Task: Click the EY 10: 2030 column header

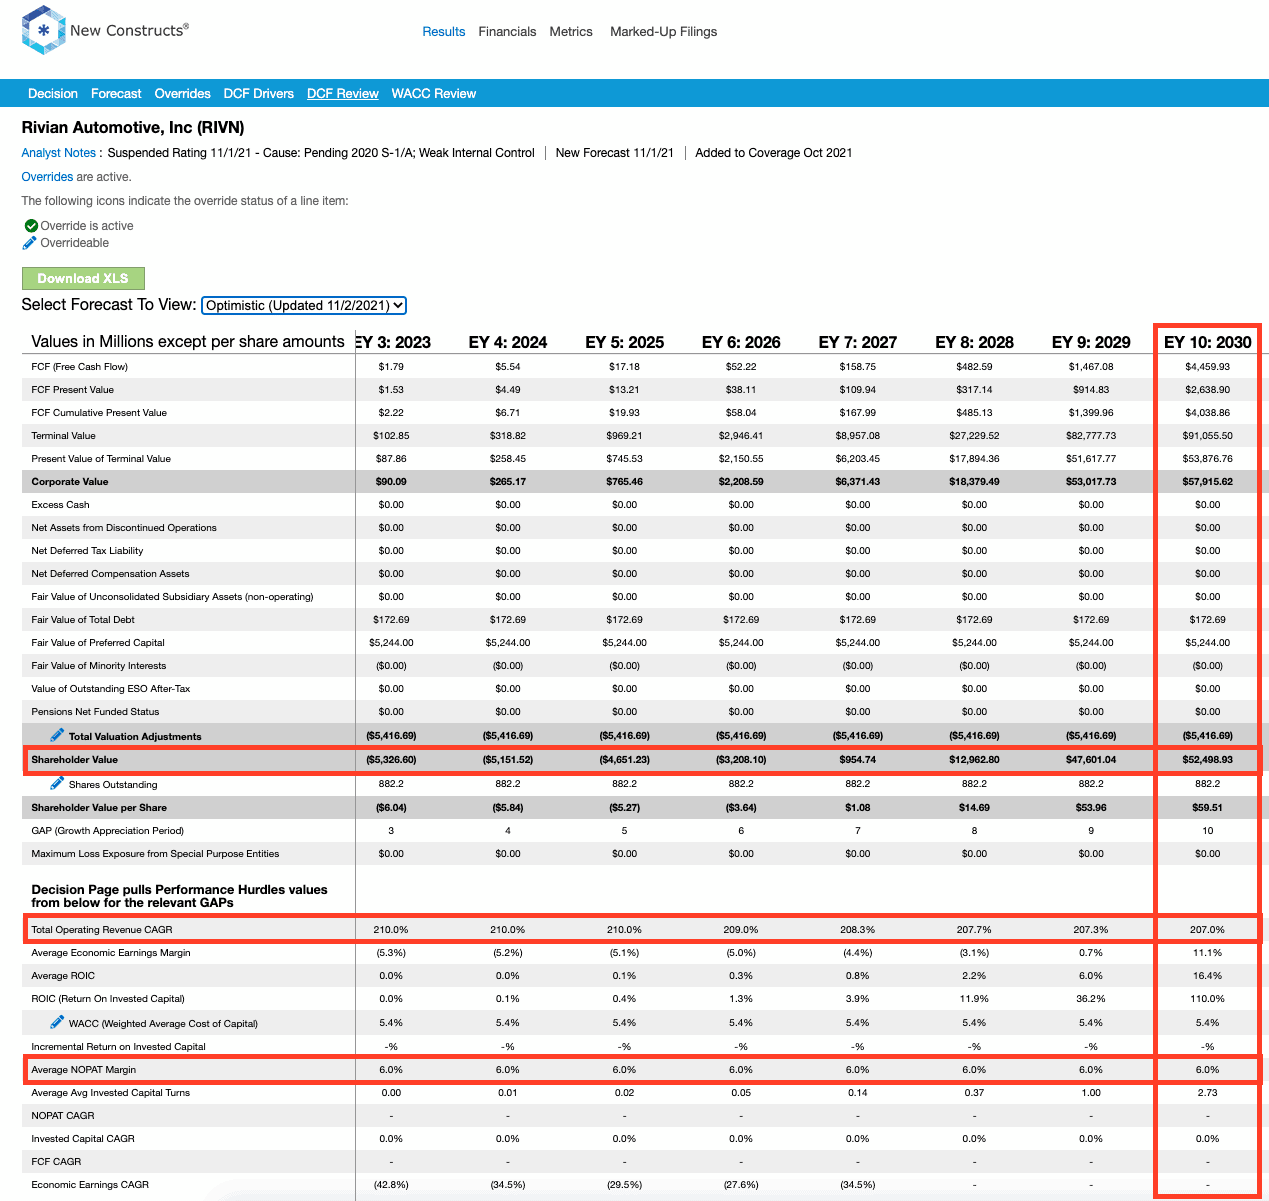Action: (1207, 342)
